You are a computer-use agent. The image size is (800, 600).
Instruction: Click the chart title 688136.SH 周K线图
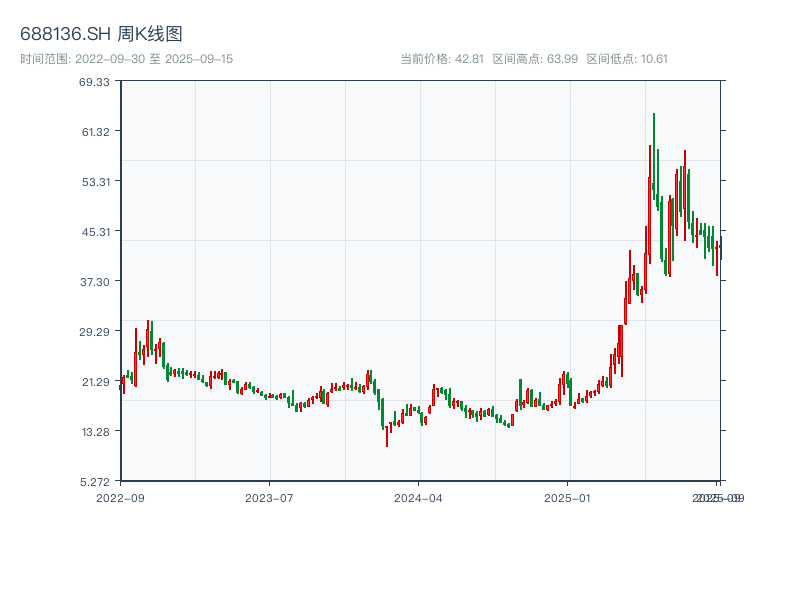pos(101,34)
